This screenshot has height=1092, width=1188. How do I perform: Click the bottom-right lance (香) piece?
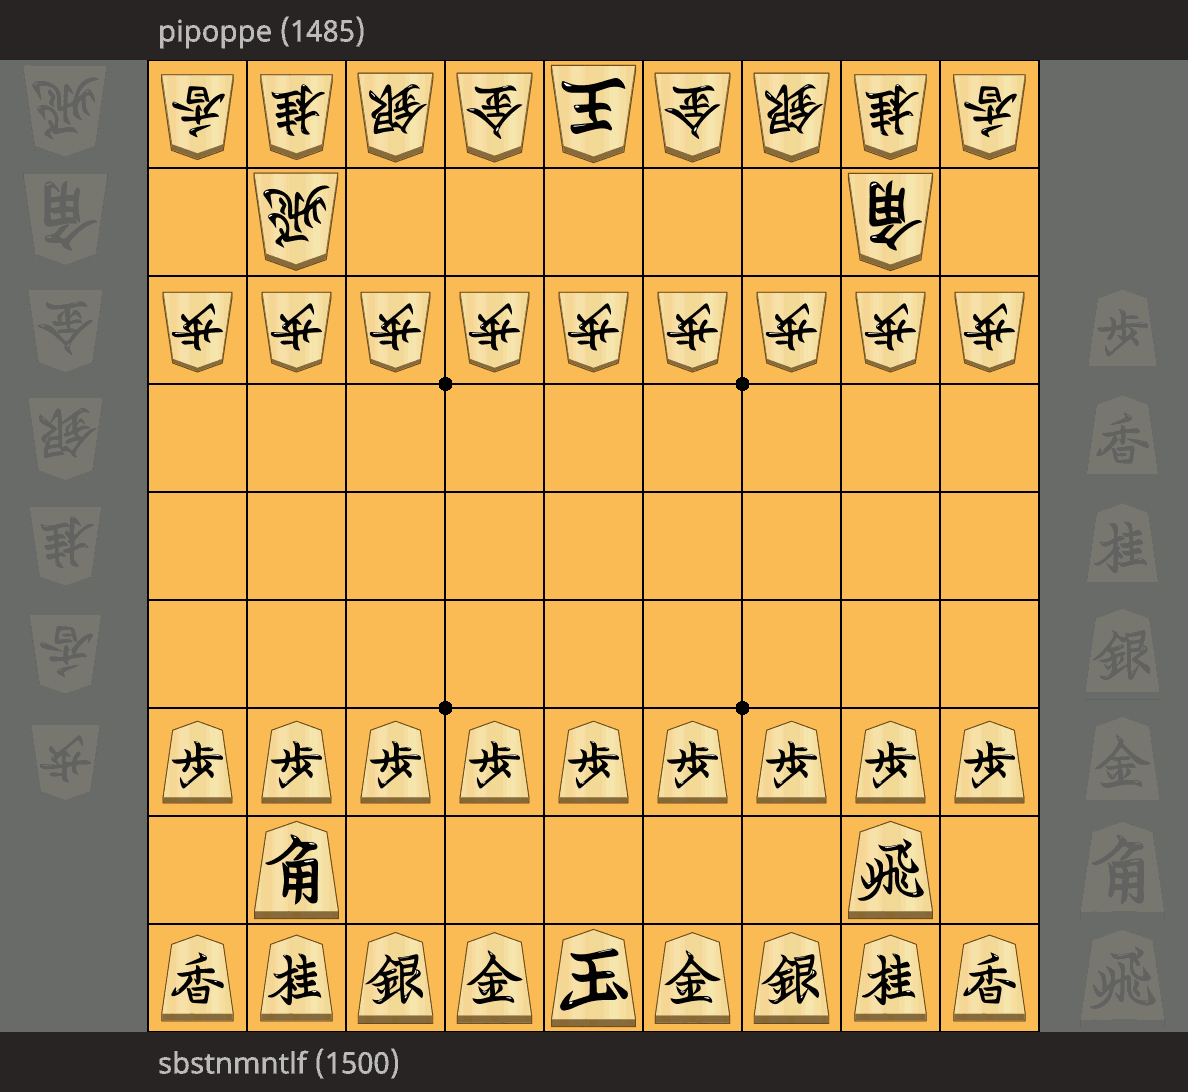click(x=989, y=978)
